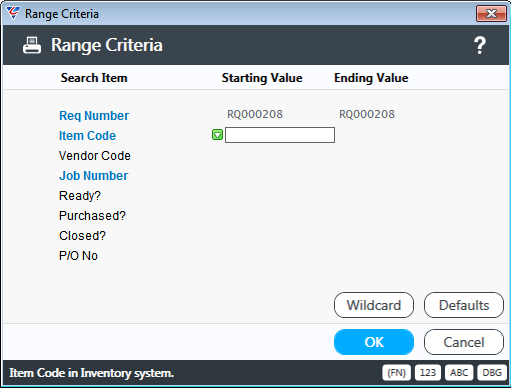Open help with the question mark icon
The height and width of the screenshot is (389, 511).
tap(480, 45)
